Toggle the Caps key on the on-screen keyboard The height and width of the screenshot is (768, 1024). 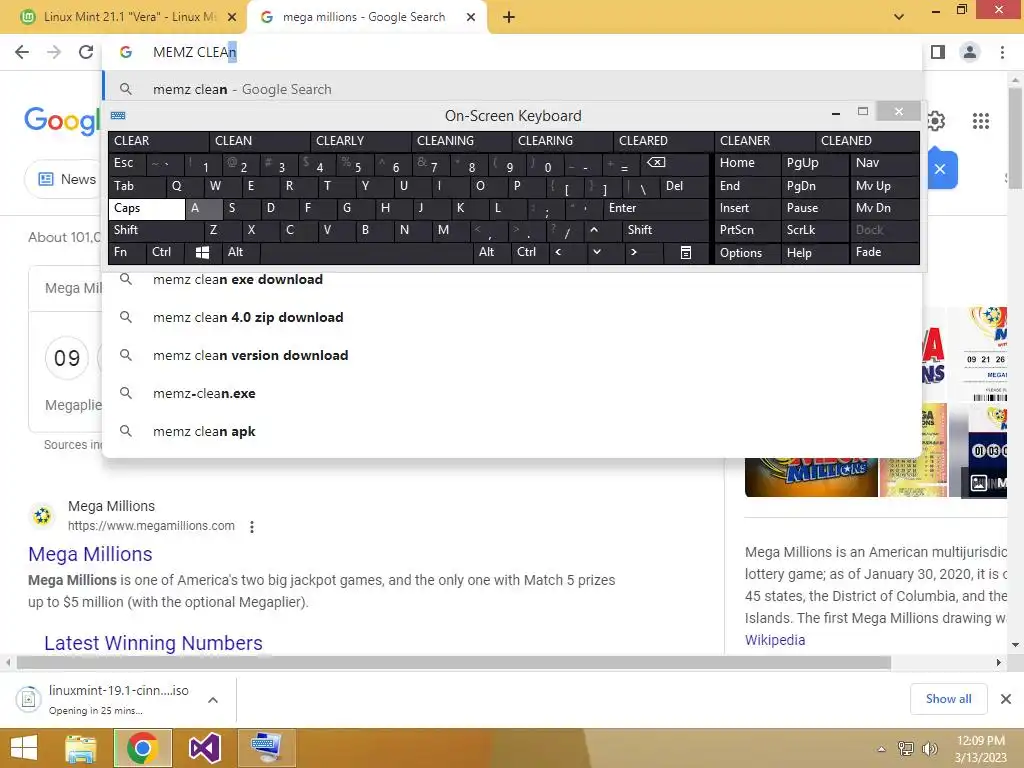146,208
